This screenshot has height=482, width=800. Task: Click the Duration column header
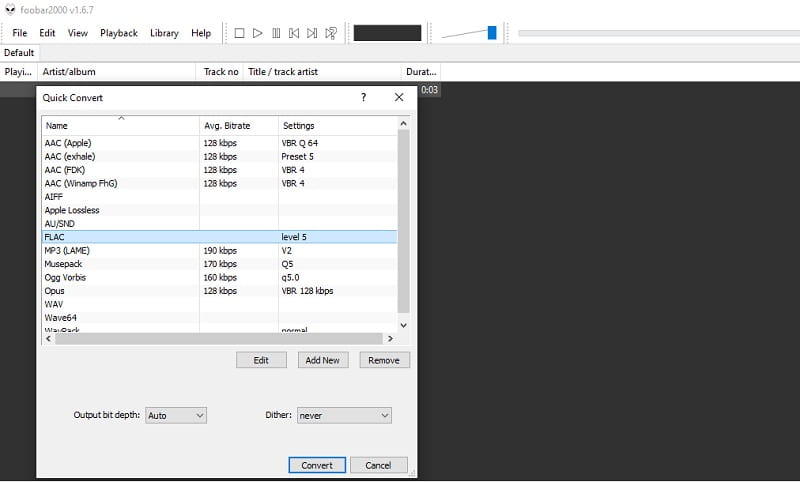coord(421,72)
